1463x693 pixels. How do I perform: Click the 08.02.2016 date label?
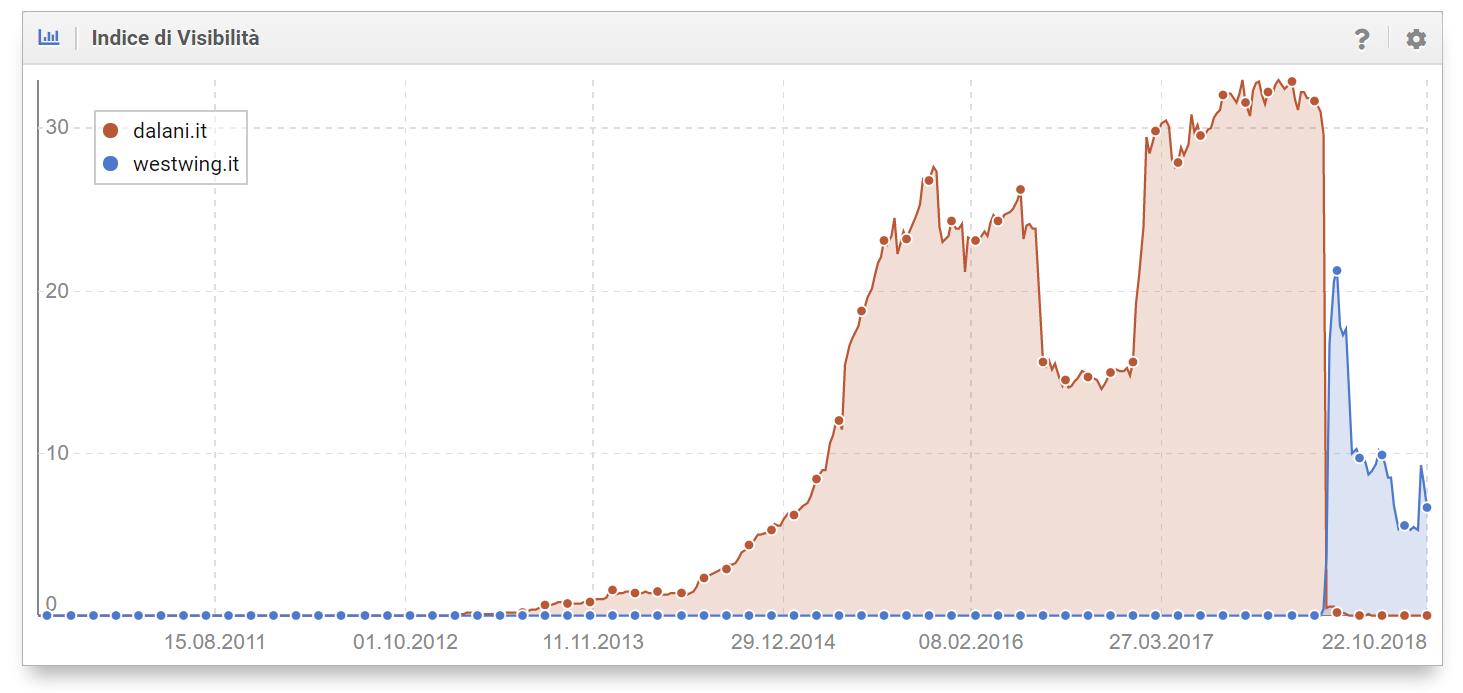coord(971,642)
